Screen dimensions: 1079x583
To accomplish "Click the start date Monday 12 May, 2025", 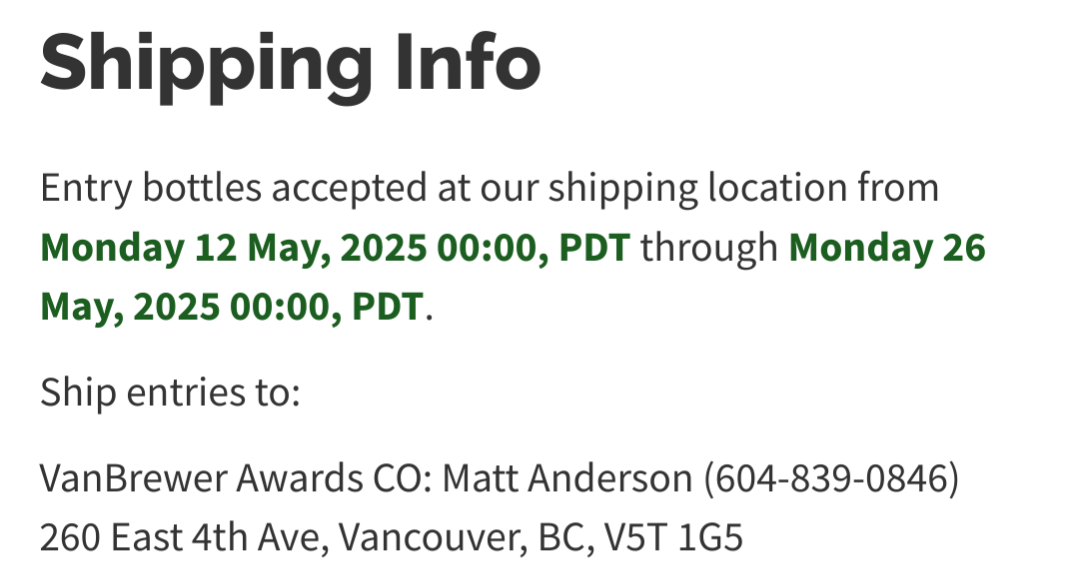I will (234, 248).
